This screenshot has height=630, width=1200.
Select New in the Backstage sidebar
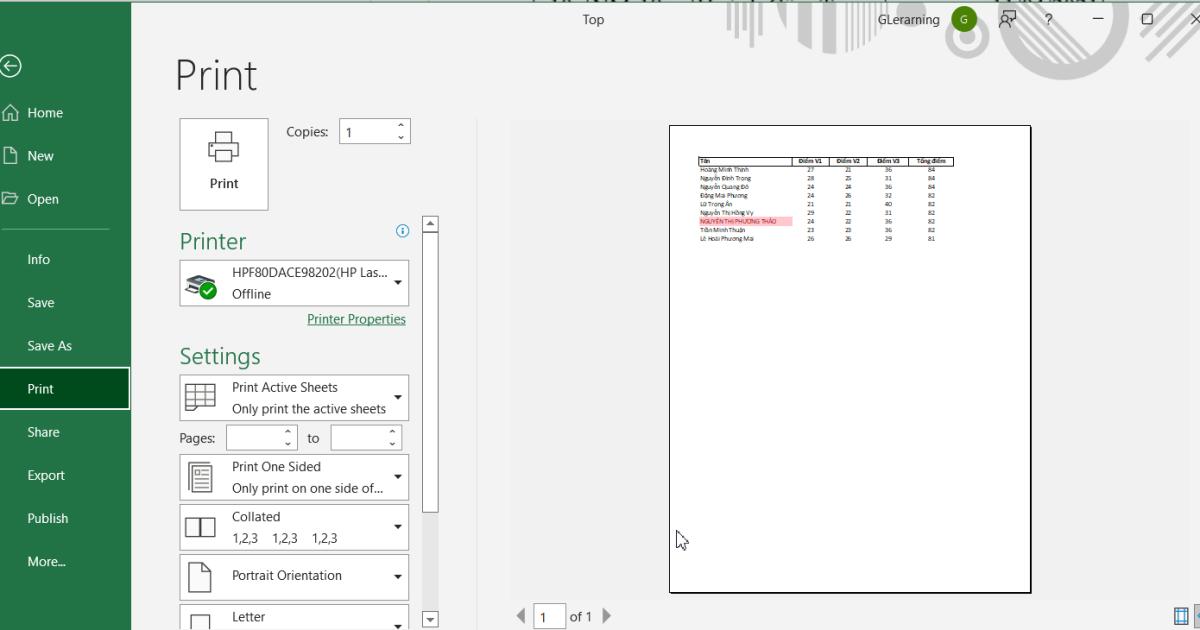tap(65, 156)
